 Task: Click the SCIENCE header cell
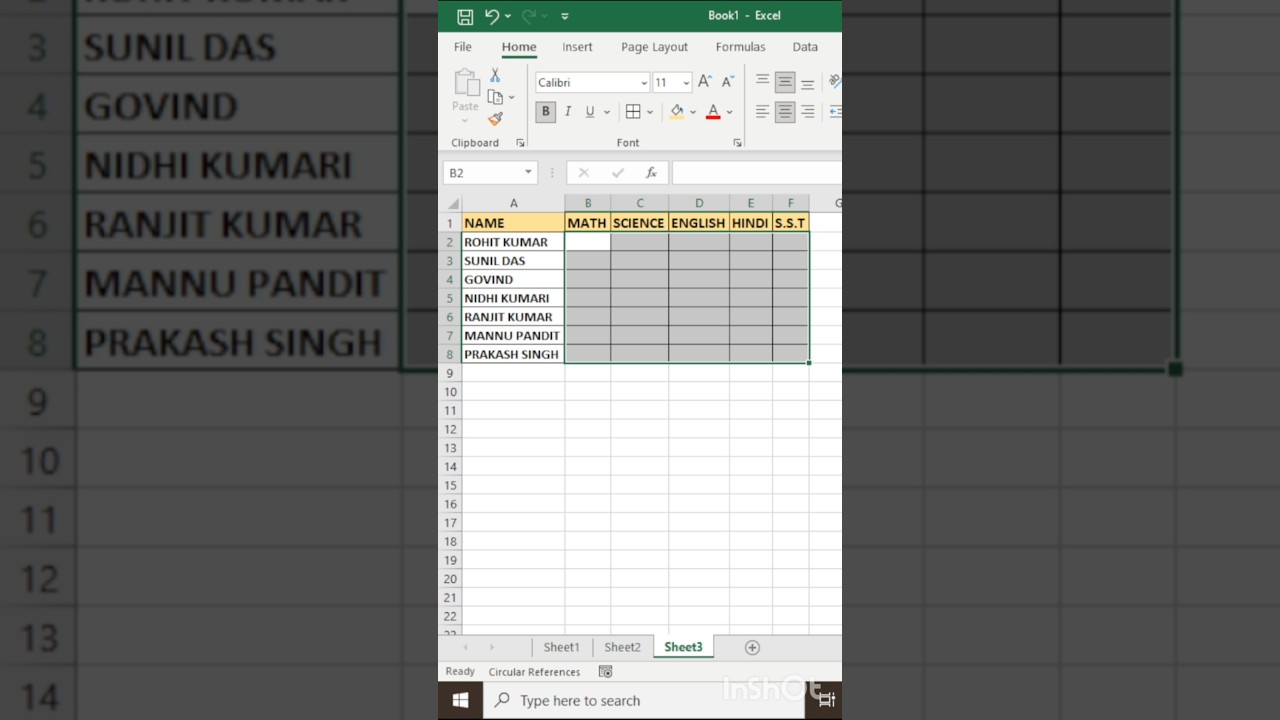tap(639, 223)
